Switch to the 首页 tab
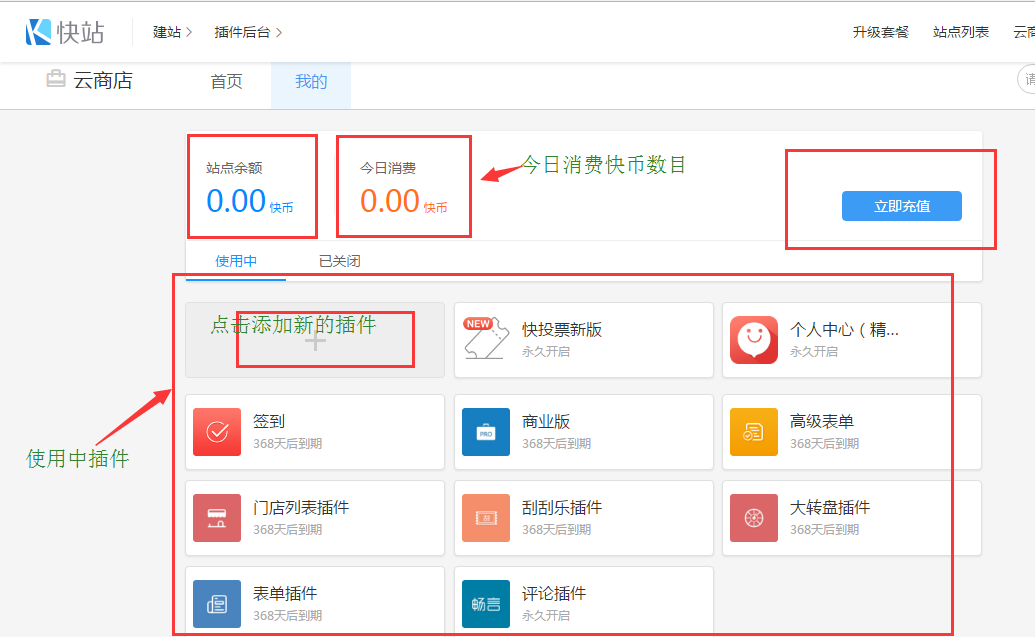1035x637 pixels. pos(226,82)
